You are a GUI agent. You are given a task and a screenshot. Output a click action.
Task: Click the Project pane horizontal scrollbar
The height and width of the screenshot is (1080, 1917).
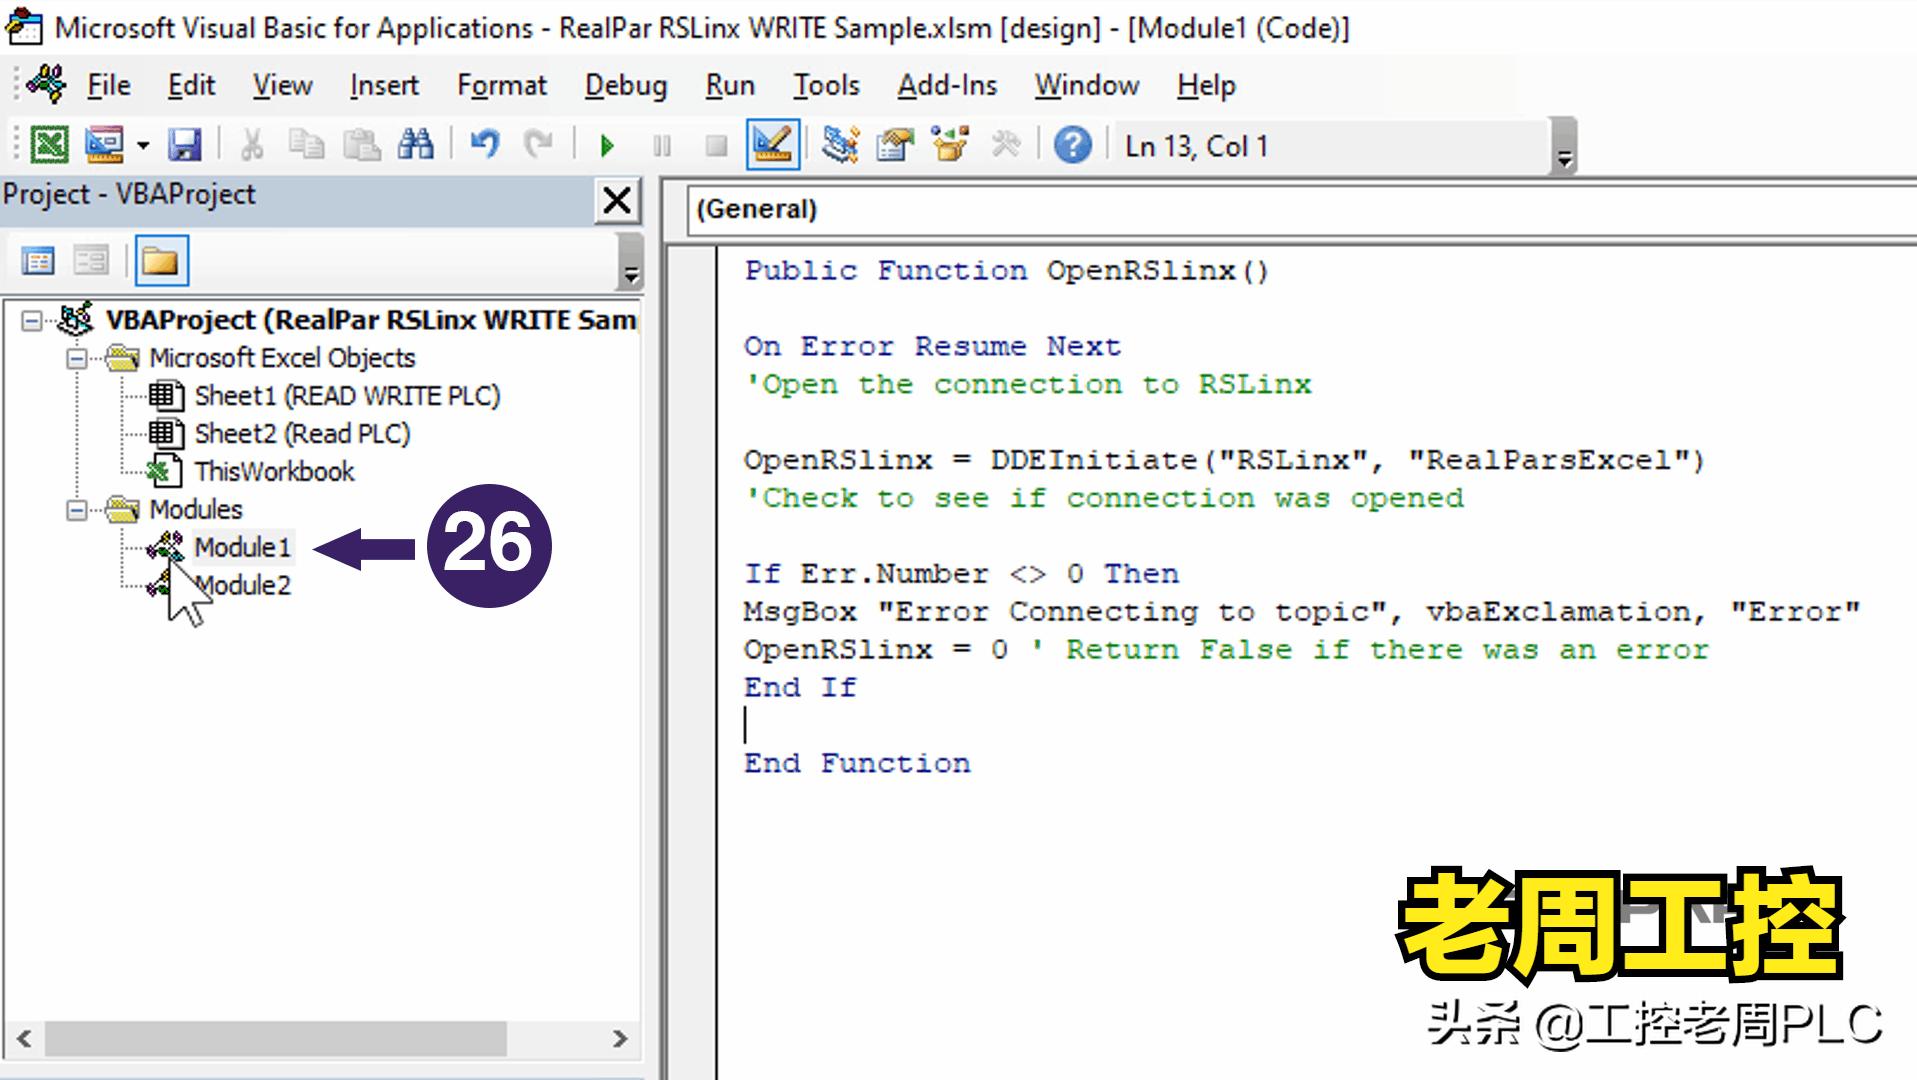[321, 1039]
